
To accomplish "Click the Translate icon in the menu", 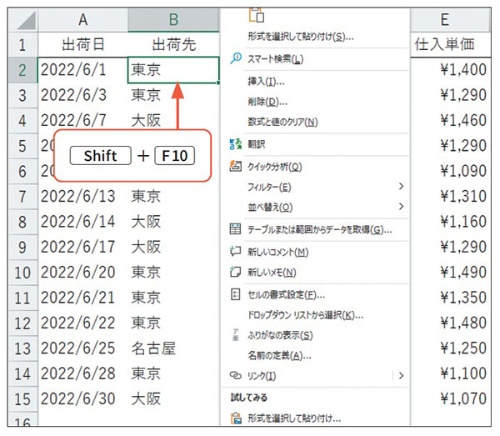I will [x=236, y=144].
